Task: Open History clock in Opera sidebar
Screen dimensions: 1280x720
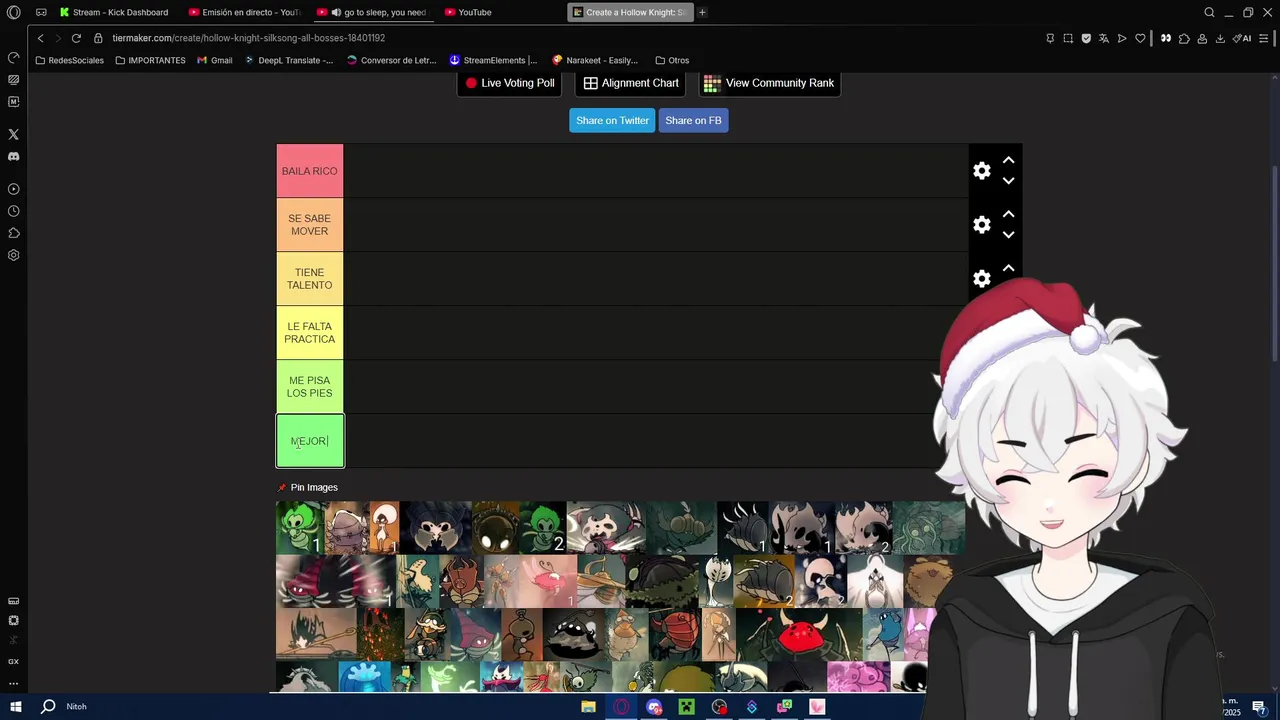Action: tap(13, 211)
